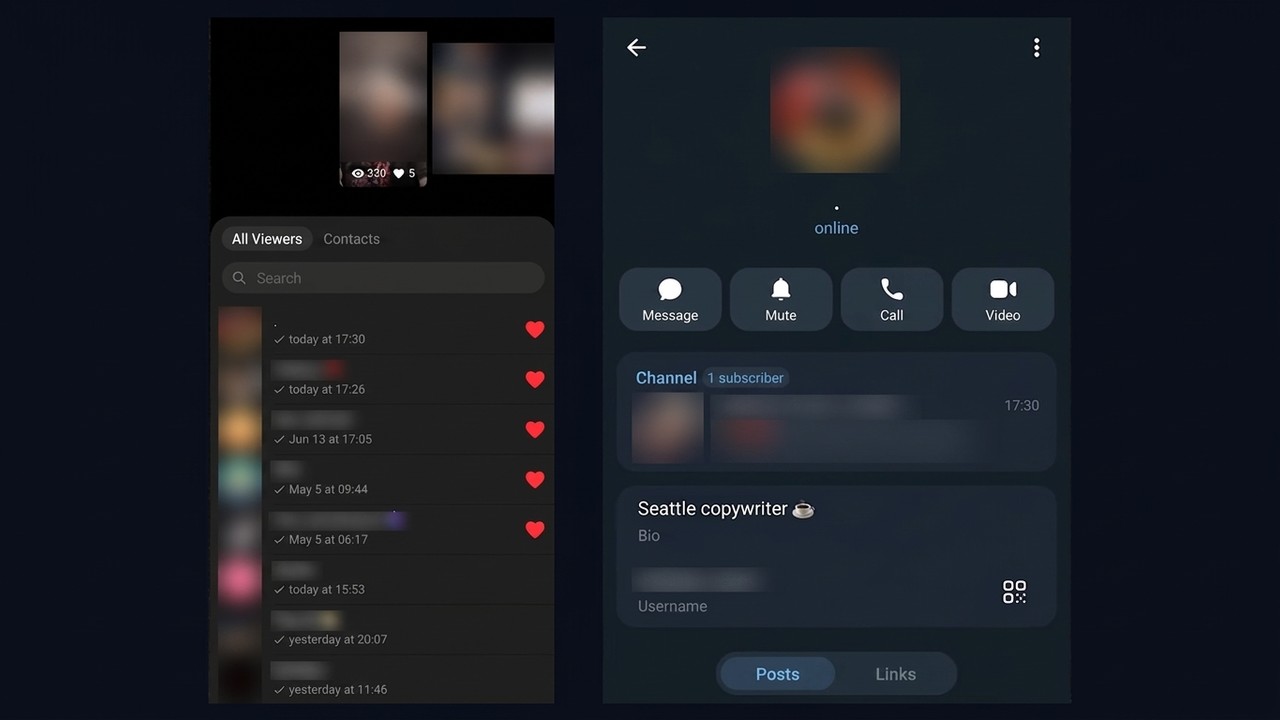Switch to the Links tab
Screen dimensions: 1280x720
[896, 674]
